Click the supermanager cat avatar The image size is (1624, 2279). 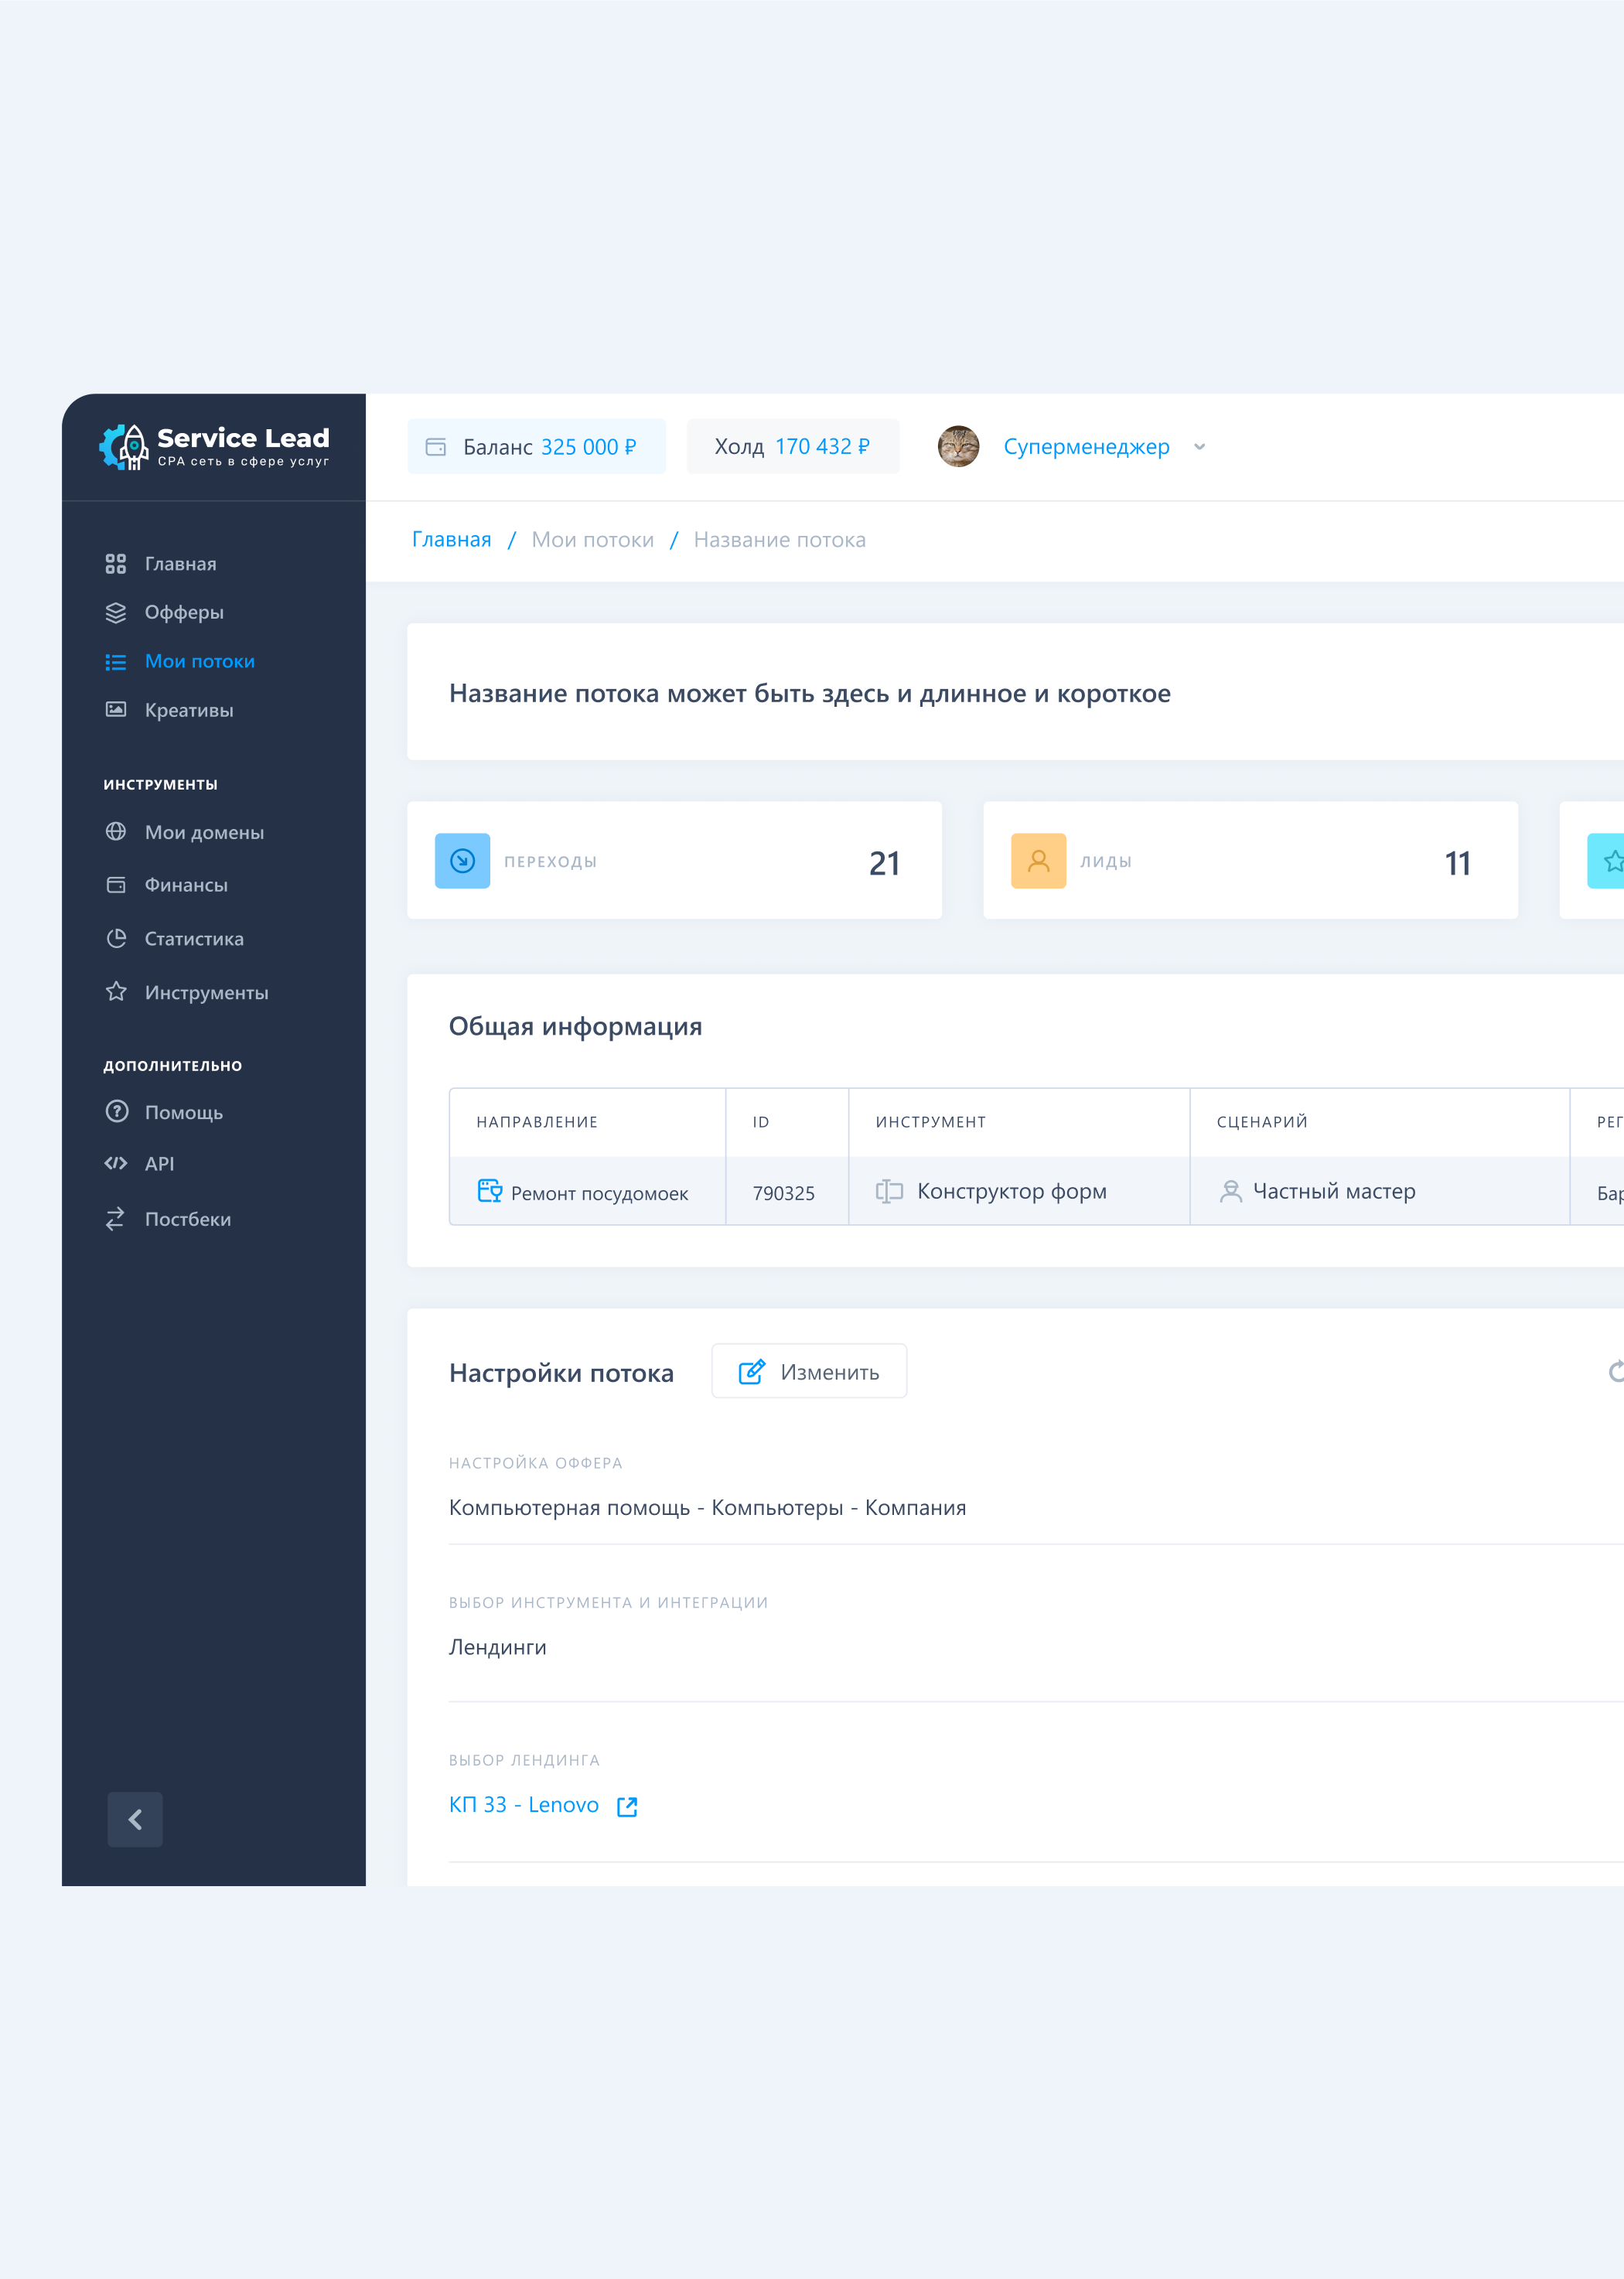(958, 446)
